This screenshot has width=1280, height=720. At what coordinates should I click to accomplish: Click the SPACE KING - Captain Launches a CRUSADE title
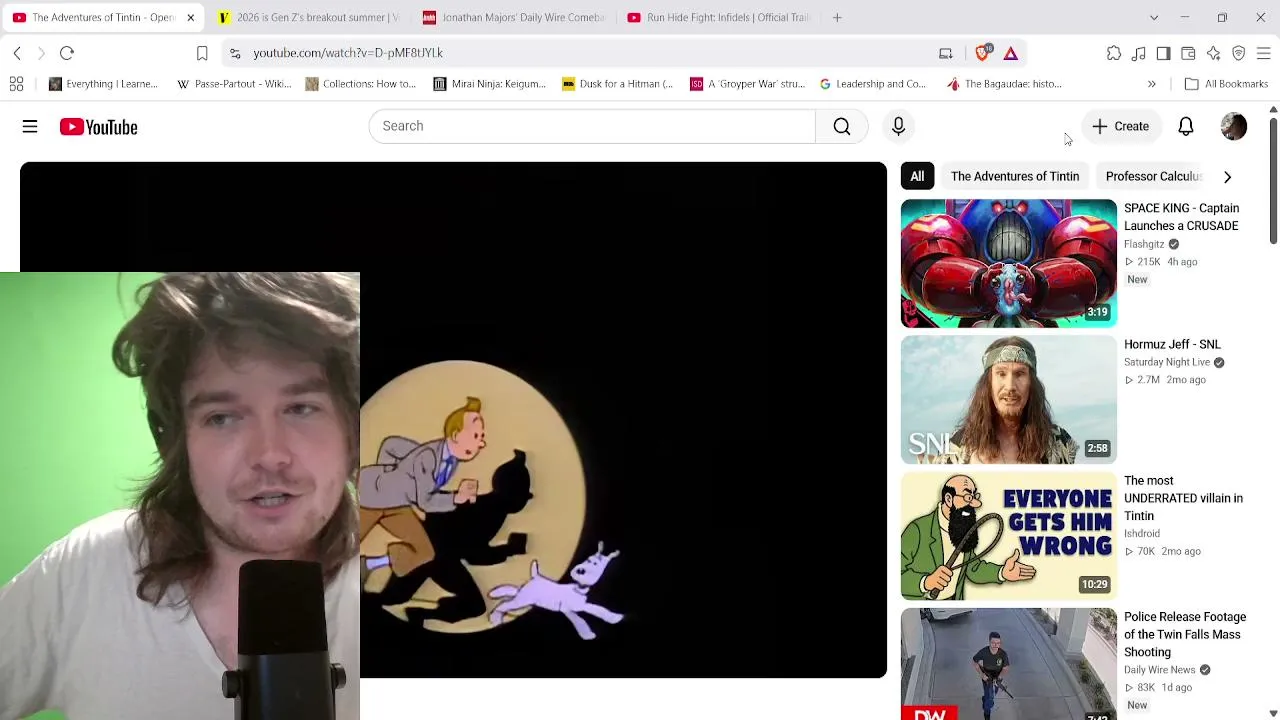[x=1182, y=217]
